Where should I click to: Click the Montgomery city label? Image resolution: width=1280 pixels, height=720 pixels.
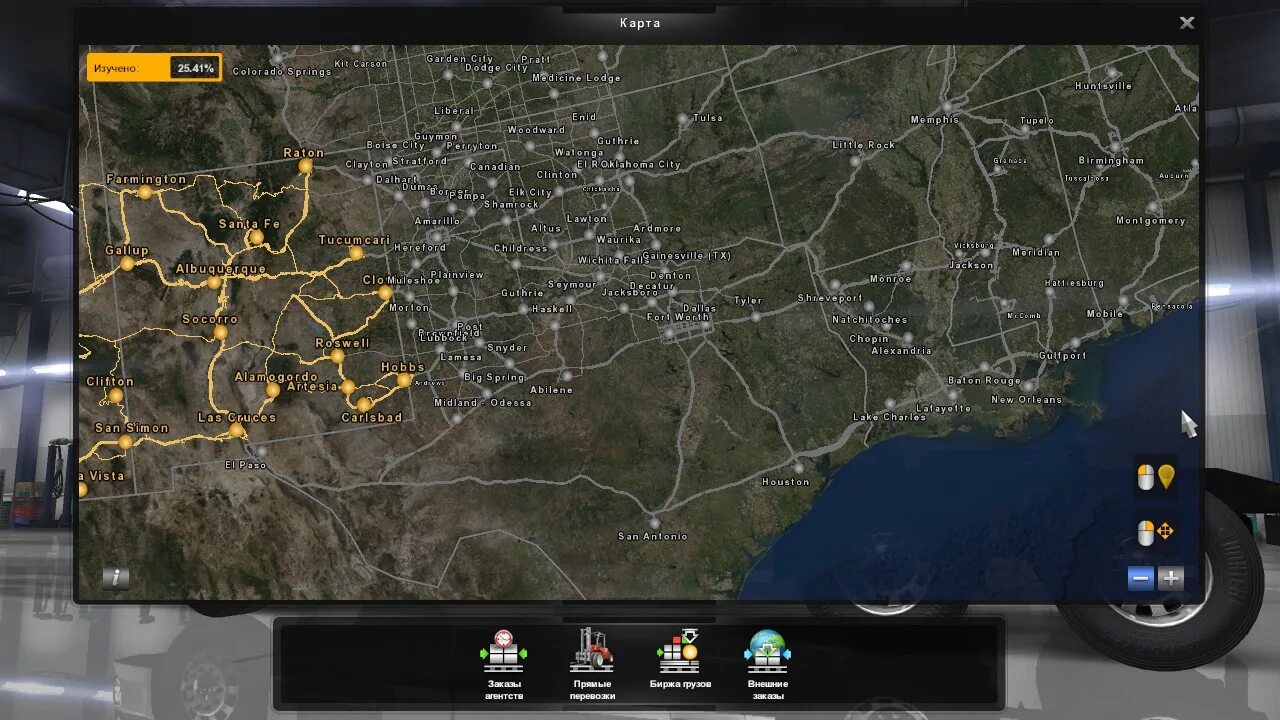tap(1151, 220)
